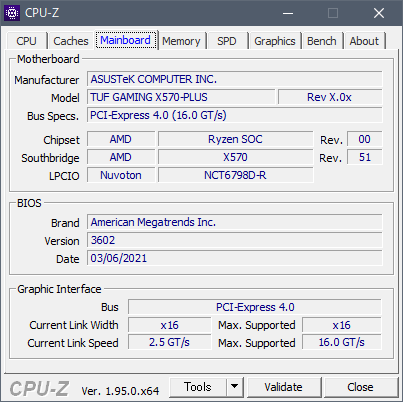Select the Nuvoton LPCIO vendor field
The width and height of the screenshot is (403, 402).
click(x=121, y=175)
